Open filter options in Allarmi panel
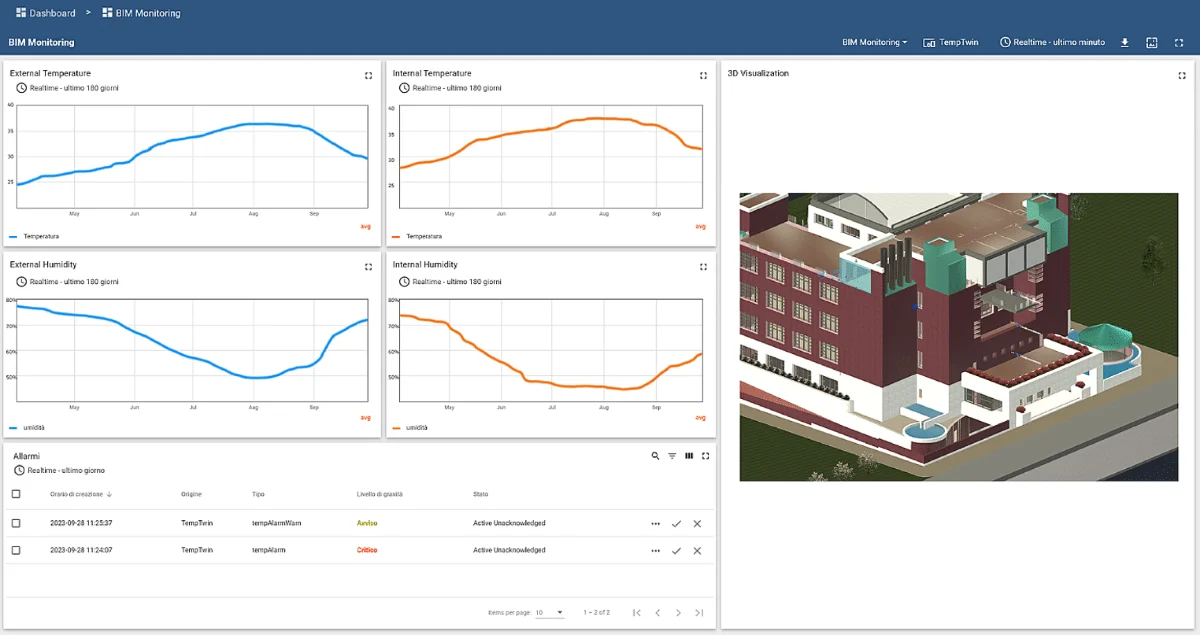Screen dimensions: 1200x635 (x=672, y=456)
